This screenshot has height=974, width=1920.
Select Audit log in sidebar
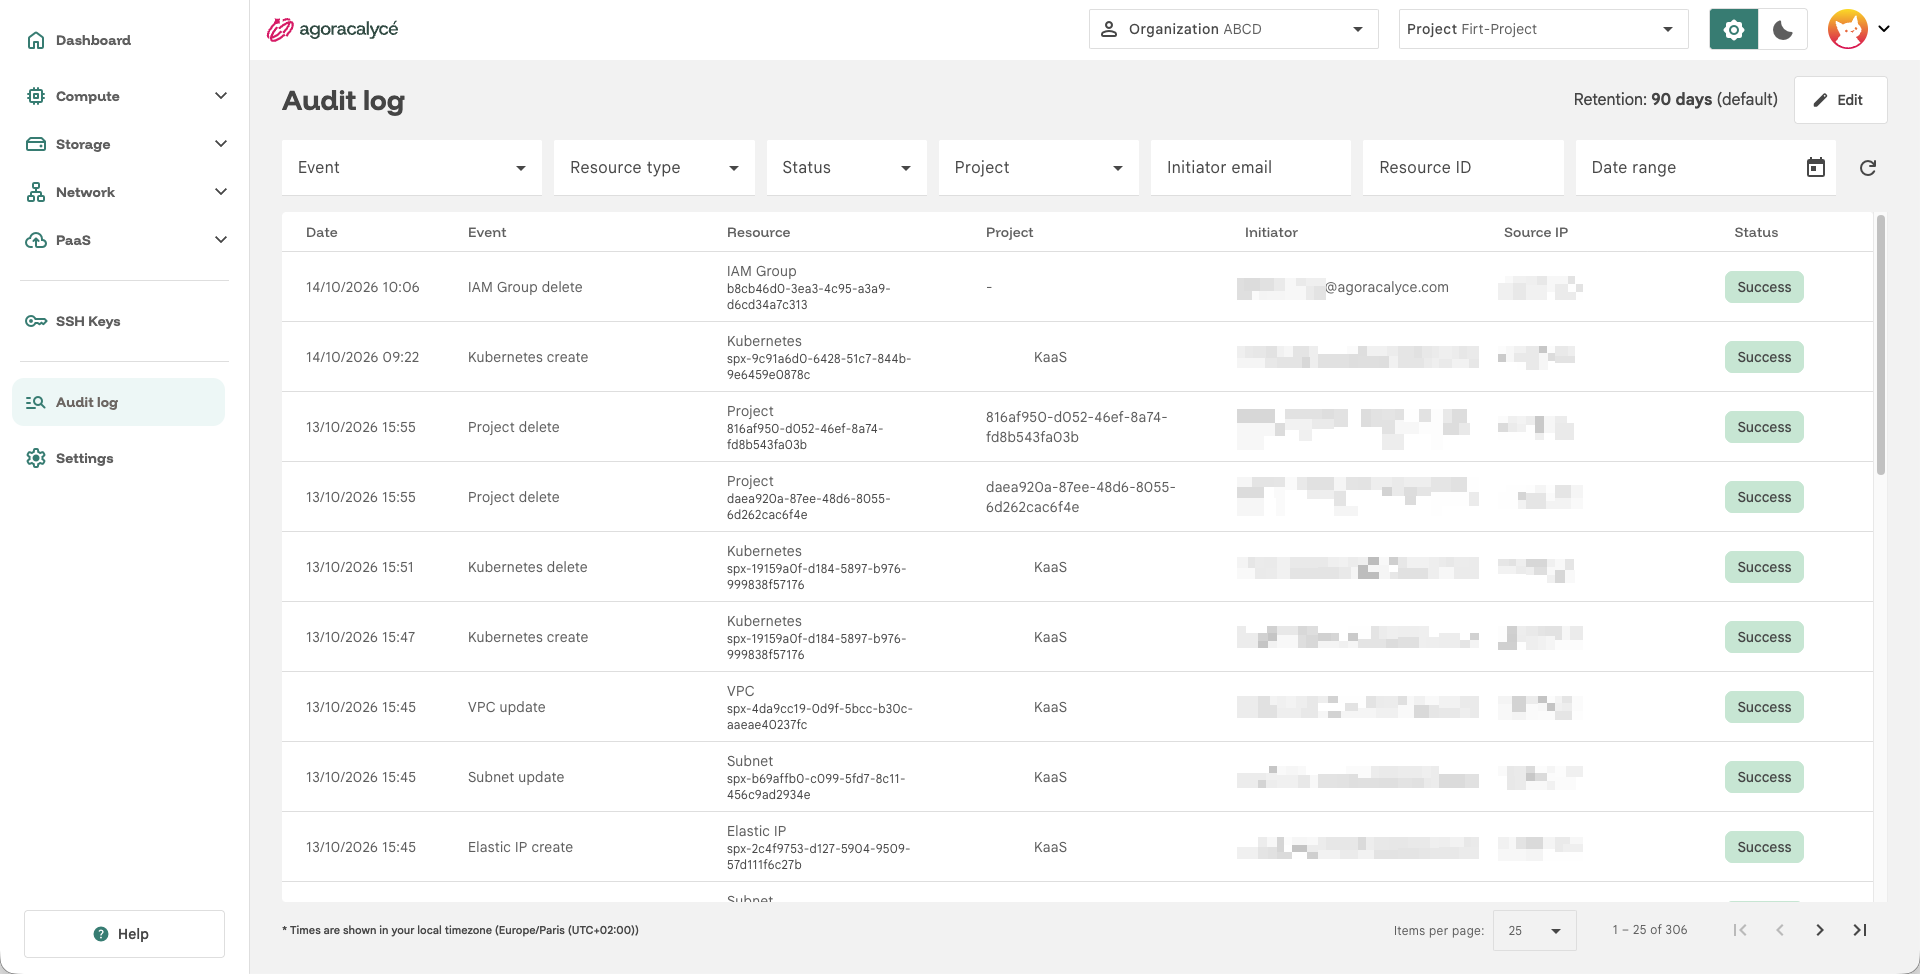pyautogui.click(x=118, y=402)
